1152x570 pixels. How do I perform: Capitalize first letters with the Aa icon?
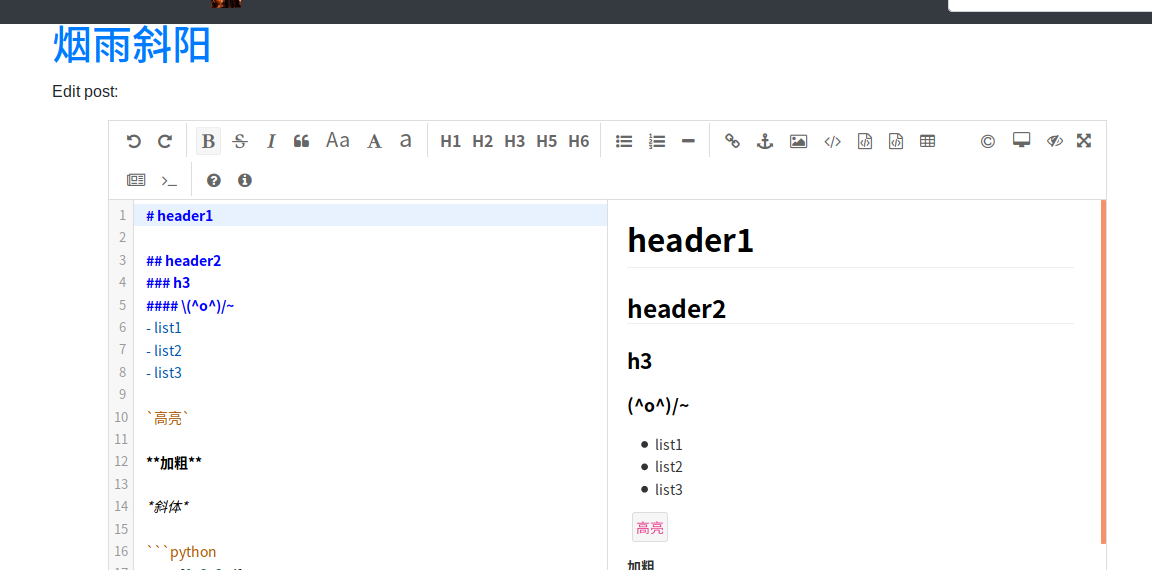[338, 140]
